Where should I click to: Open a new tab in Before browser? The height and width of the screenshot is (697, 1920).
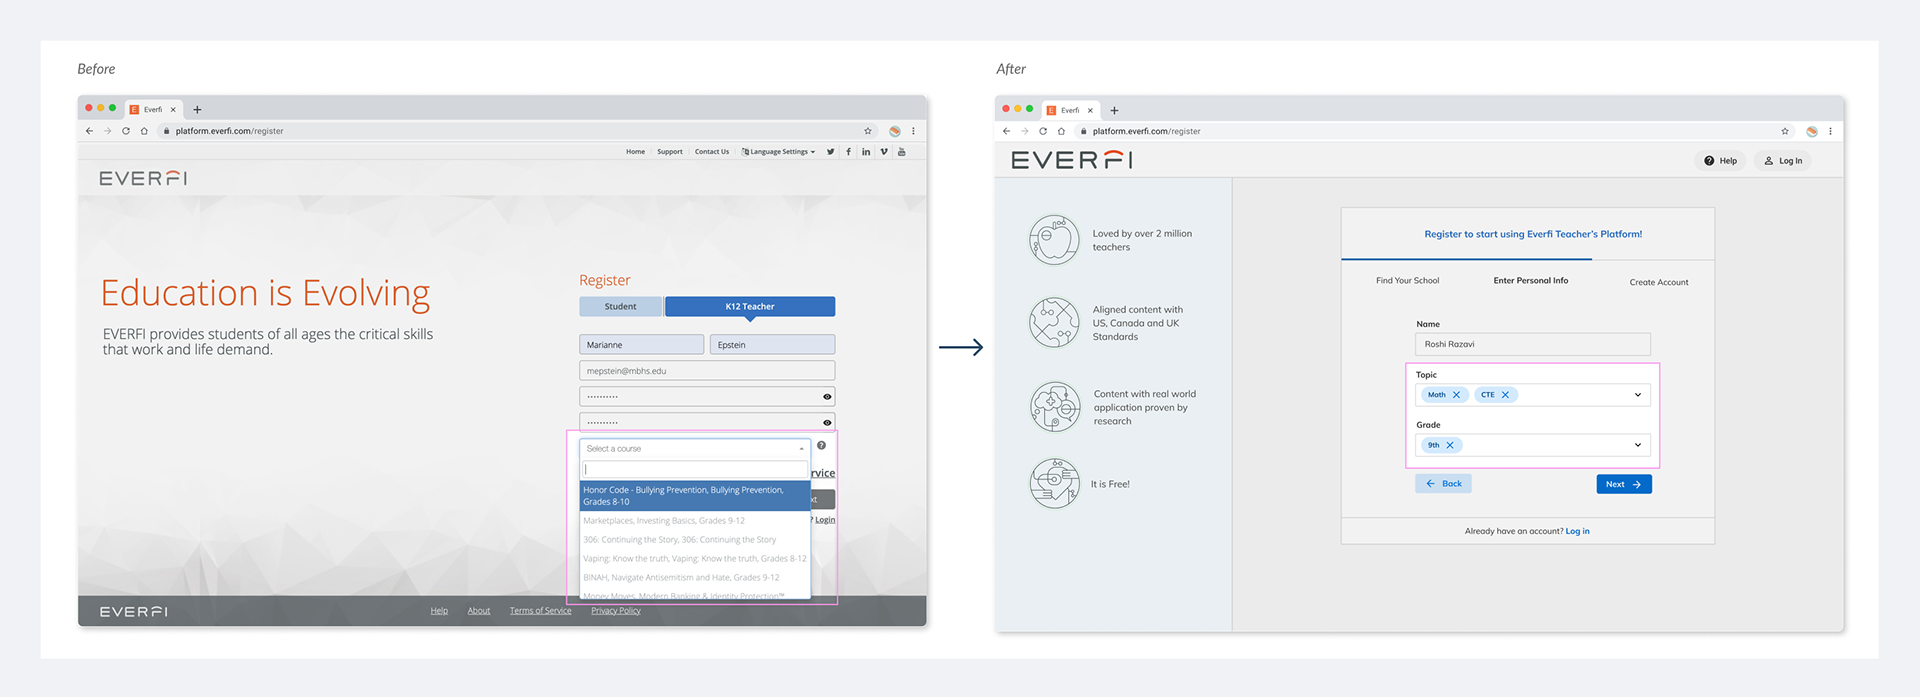[197, 110]
